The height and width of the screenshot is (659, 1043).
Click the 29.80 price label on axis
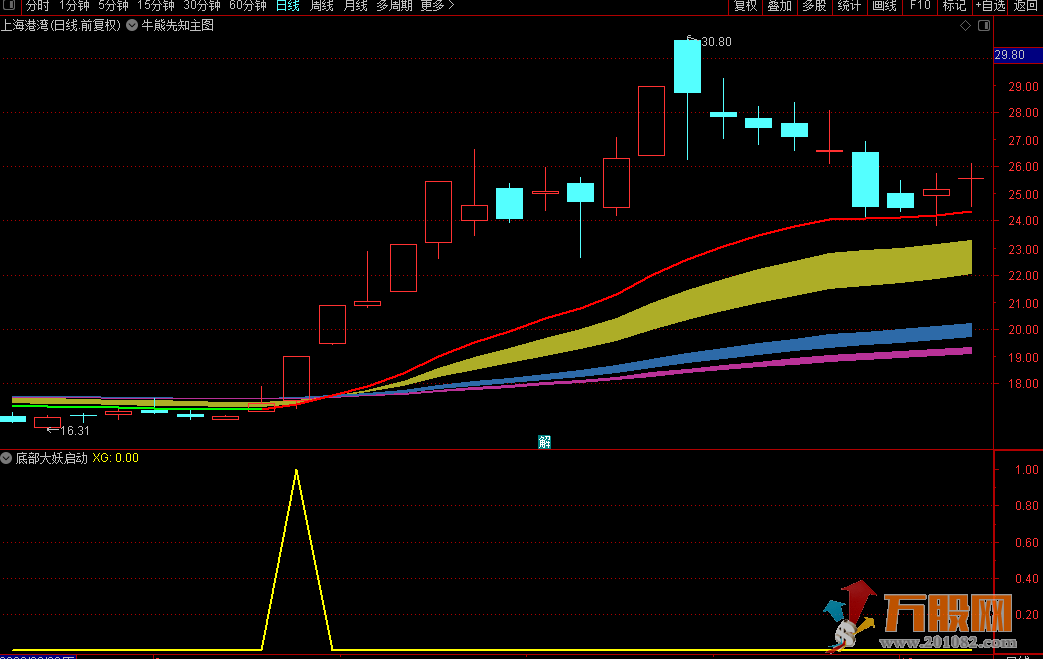[1010, 56]
